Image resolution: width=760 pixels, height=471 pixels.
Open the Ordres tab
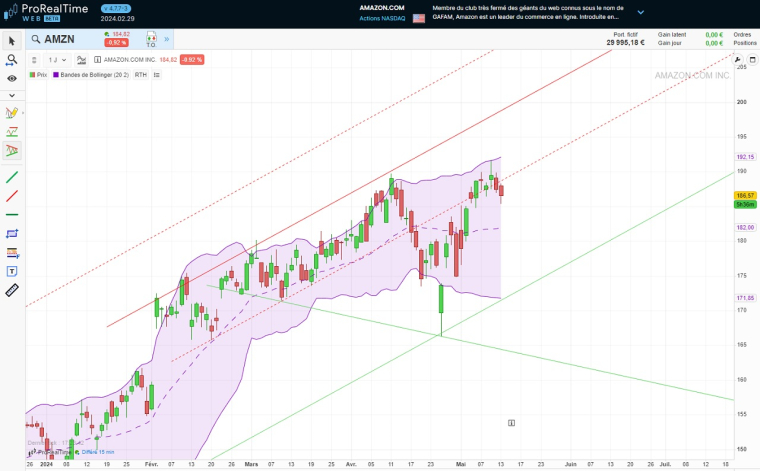click(x=742, y=34)
